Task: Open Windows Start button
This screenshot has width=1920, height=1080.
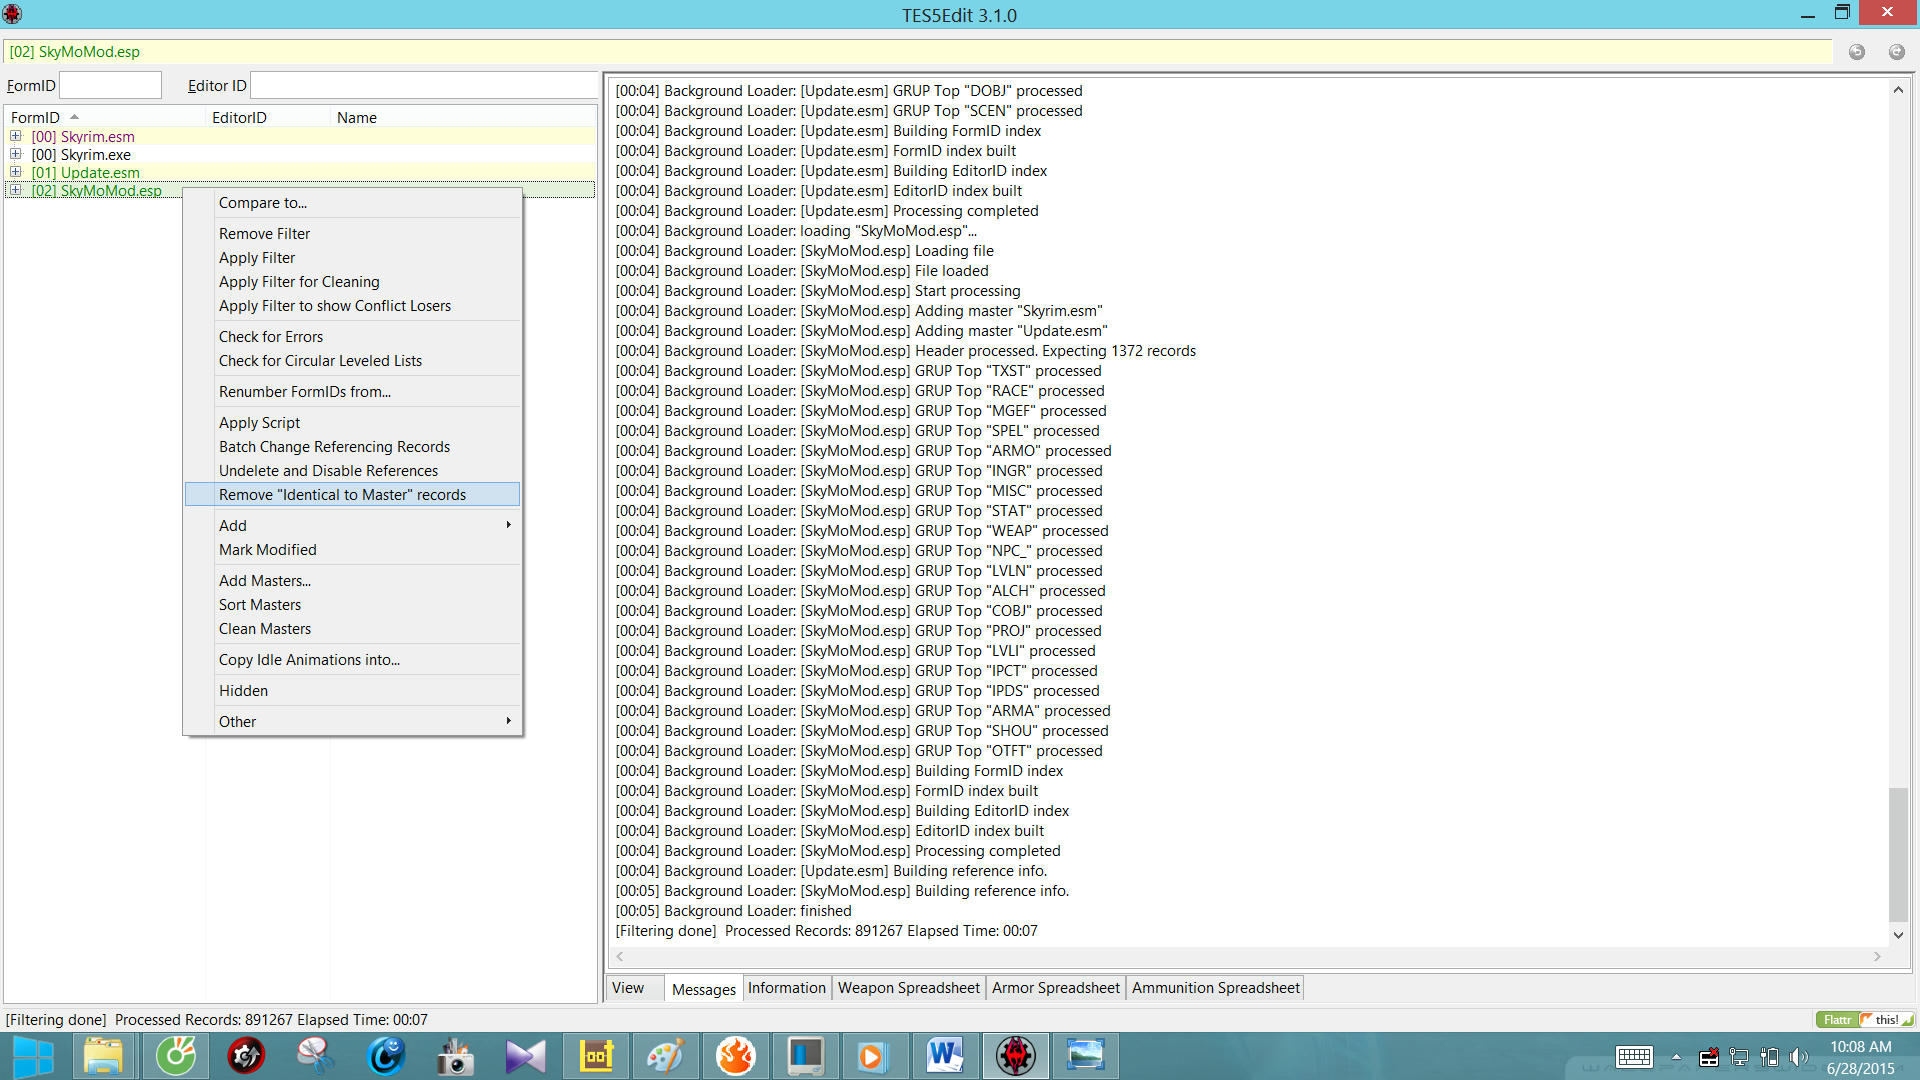Action: [x=32, y=1056]
